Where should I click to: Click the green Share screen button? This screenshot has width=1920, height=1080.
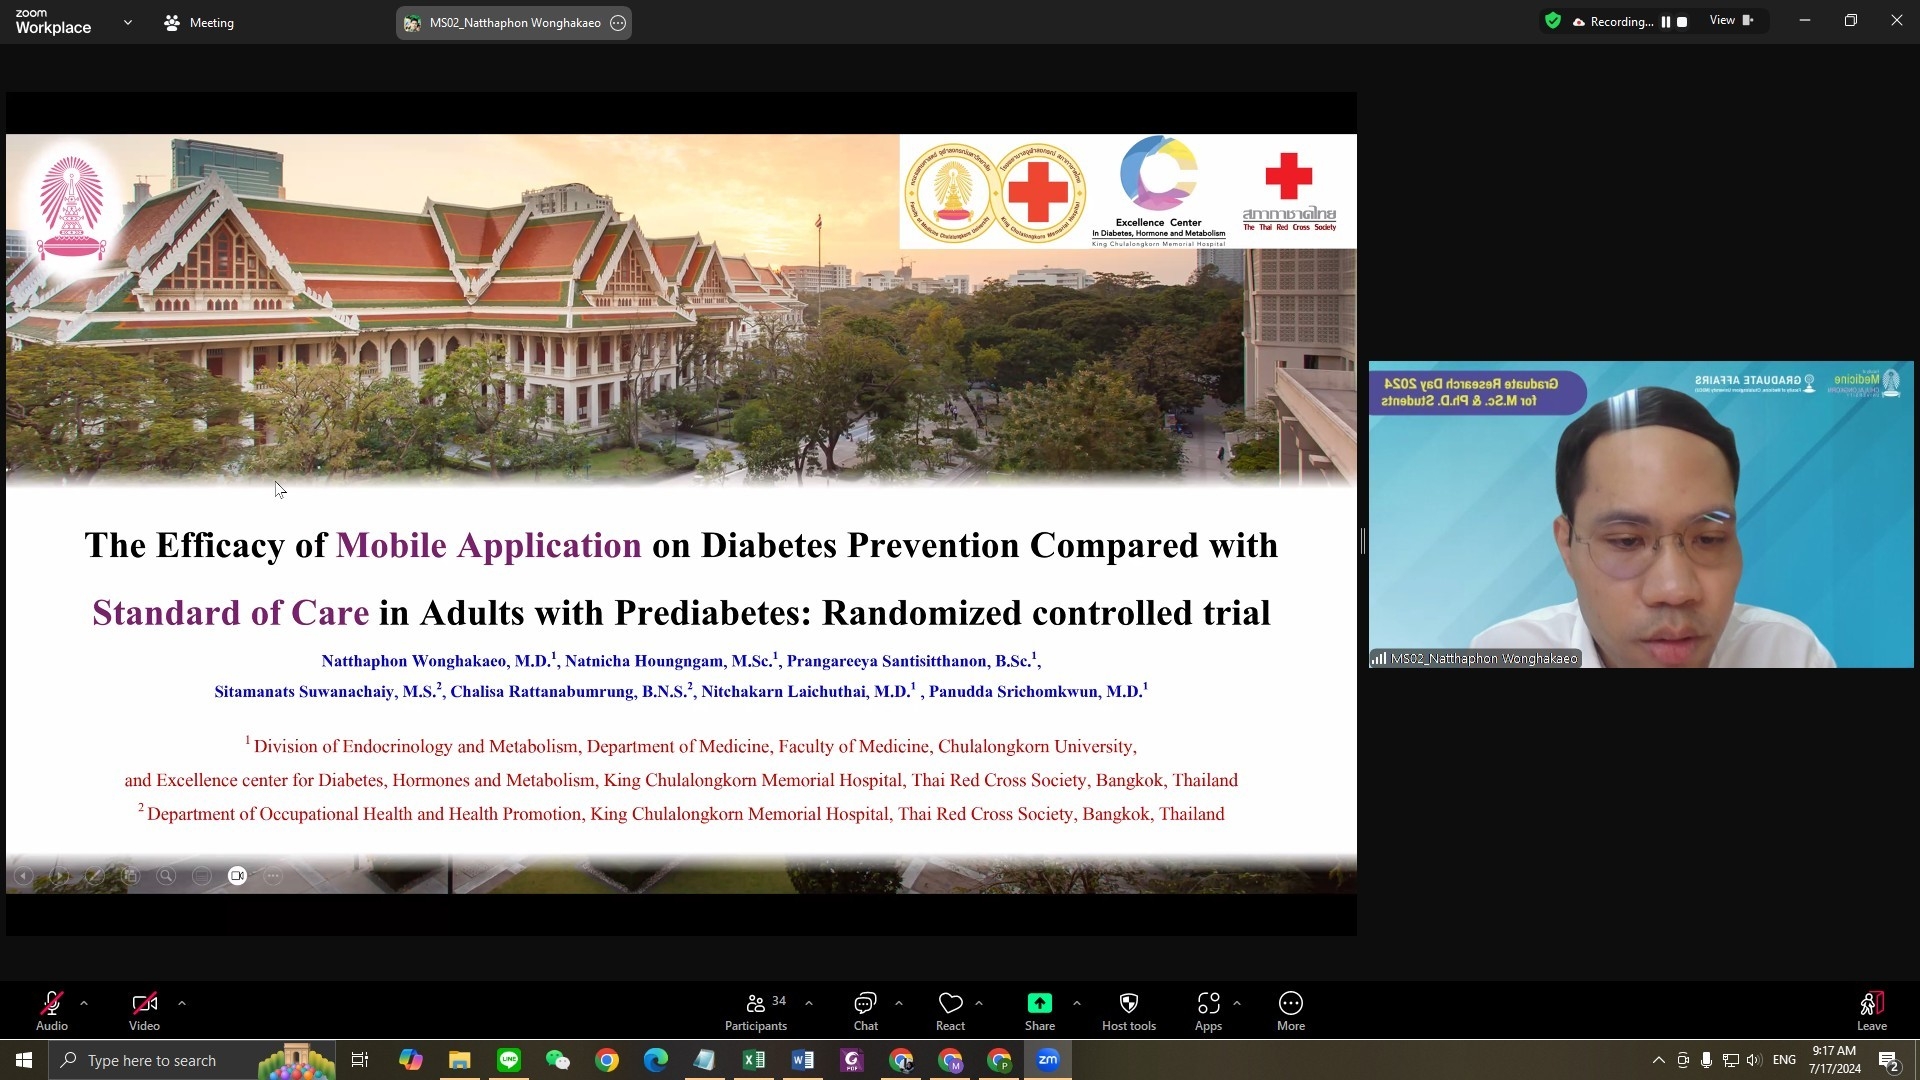click(1039, 1010)
